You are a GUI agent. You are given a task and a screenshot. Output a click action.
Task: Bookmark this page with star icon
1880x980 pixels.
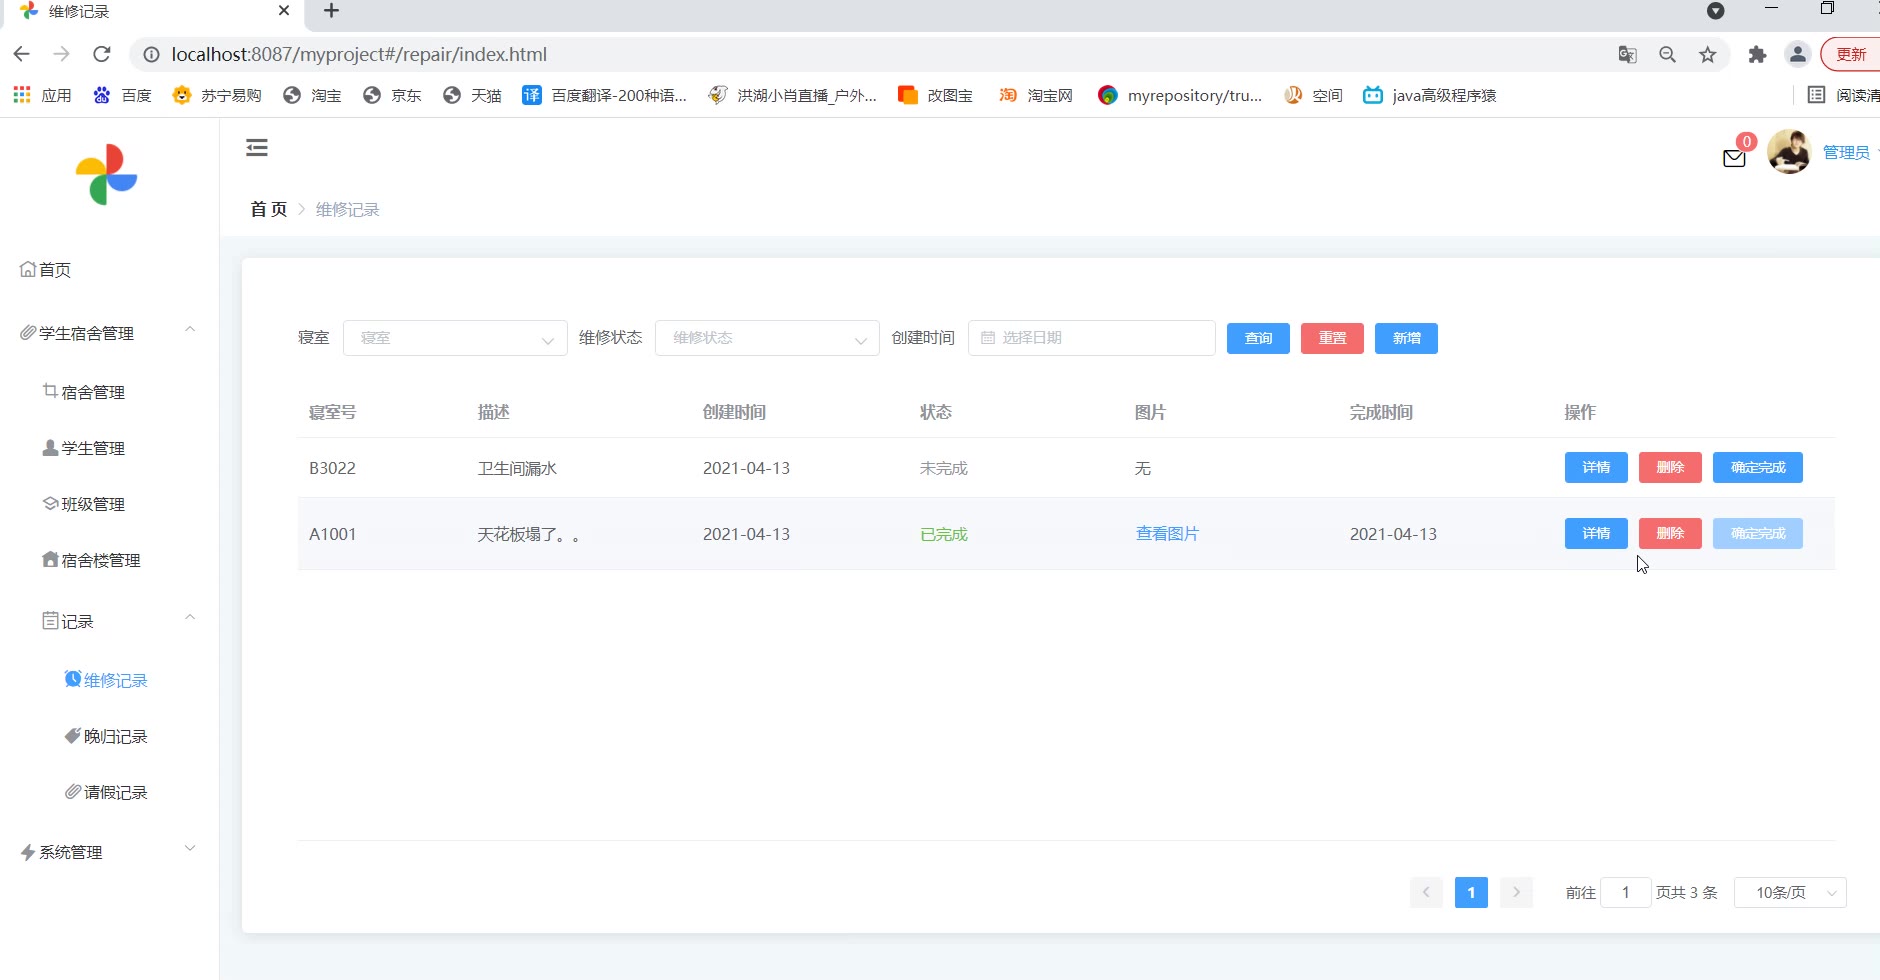1708,55
